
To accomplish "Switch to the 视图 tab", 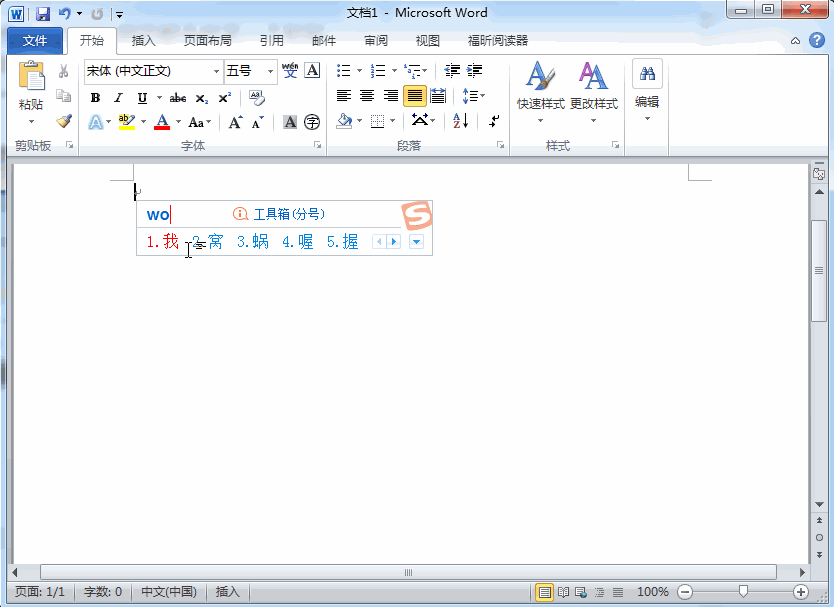I will (428, 40).
